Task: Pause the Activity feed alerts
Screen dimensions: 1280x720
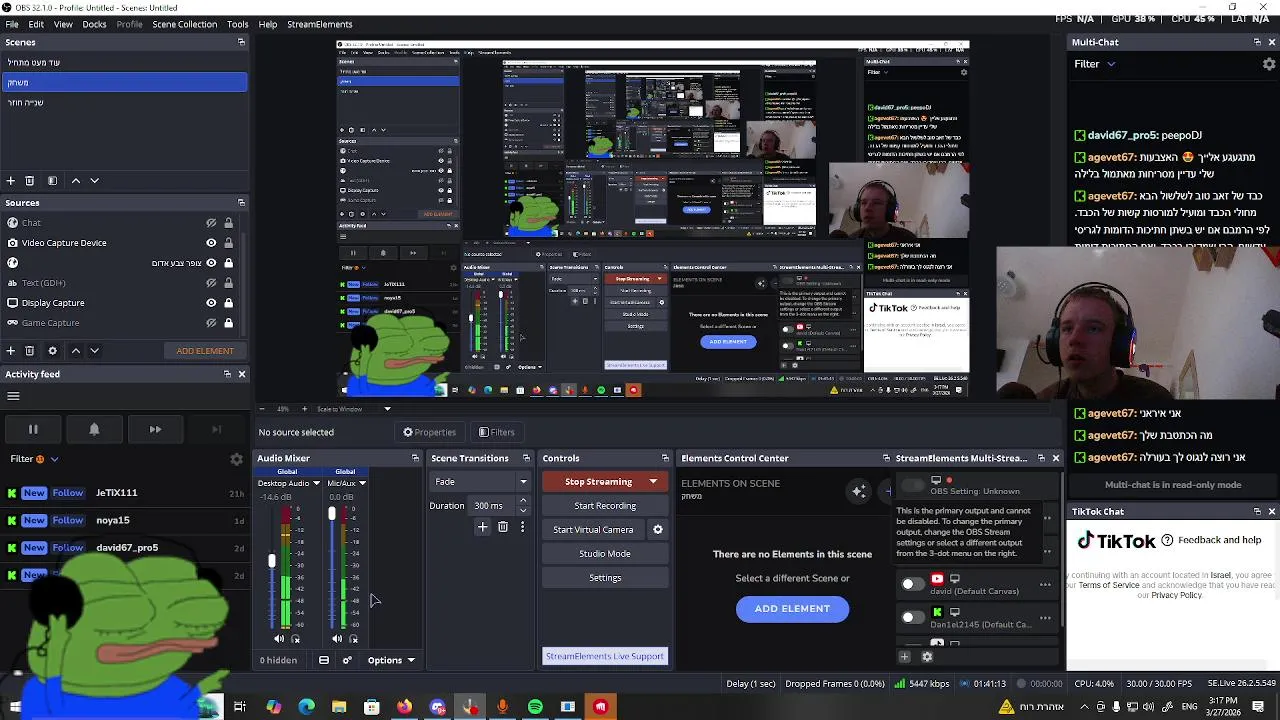Action: coord(33,429)
